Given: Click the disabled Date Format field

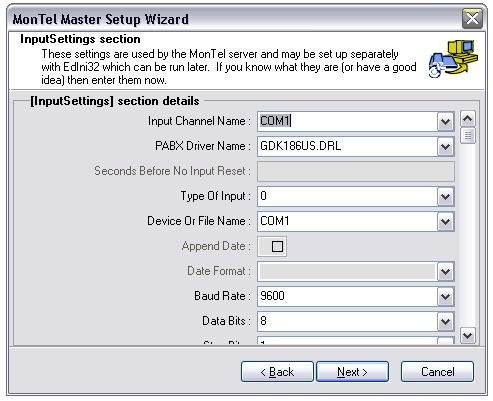Looking at the screenshot, I should pos(347,271).
